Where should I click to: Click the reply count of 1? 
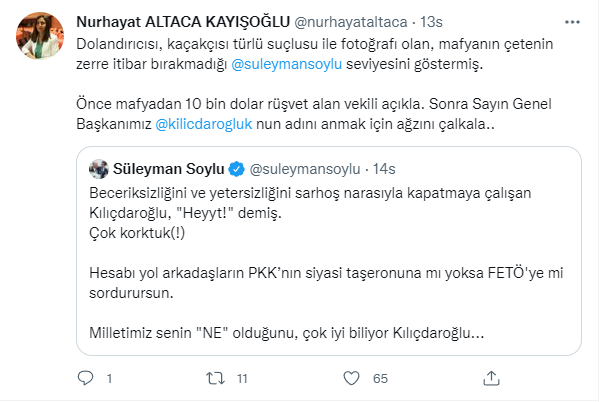click(107, 380)
